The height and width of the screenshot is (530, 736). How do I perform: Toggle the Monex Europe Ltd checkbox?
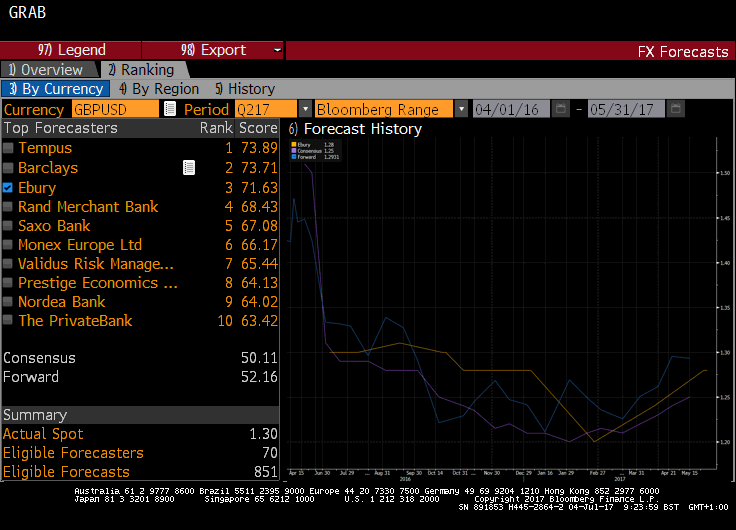(x=8, y=245)
